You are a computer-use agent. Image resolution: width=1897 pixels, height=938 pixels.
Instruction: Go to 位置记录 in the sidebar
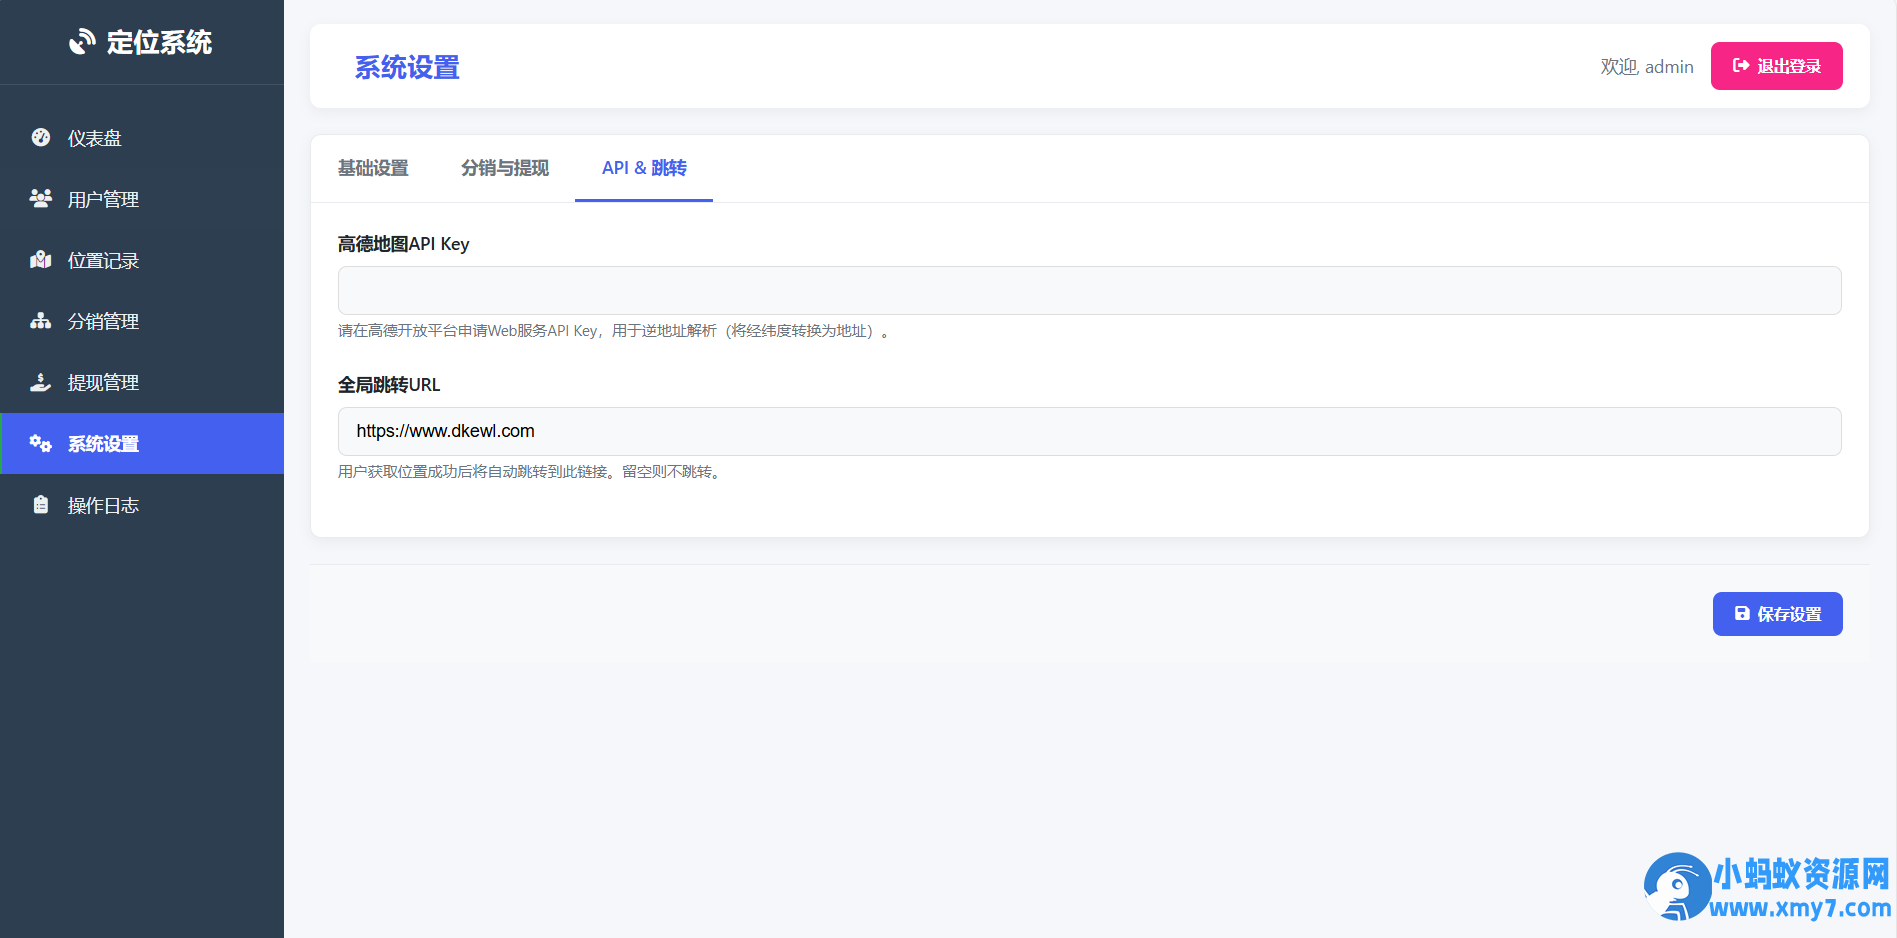pos(103,260)
